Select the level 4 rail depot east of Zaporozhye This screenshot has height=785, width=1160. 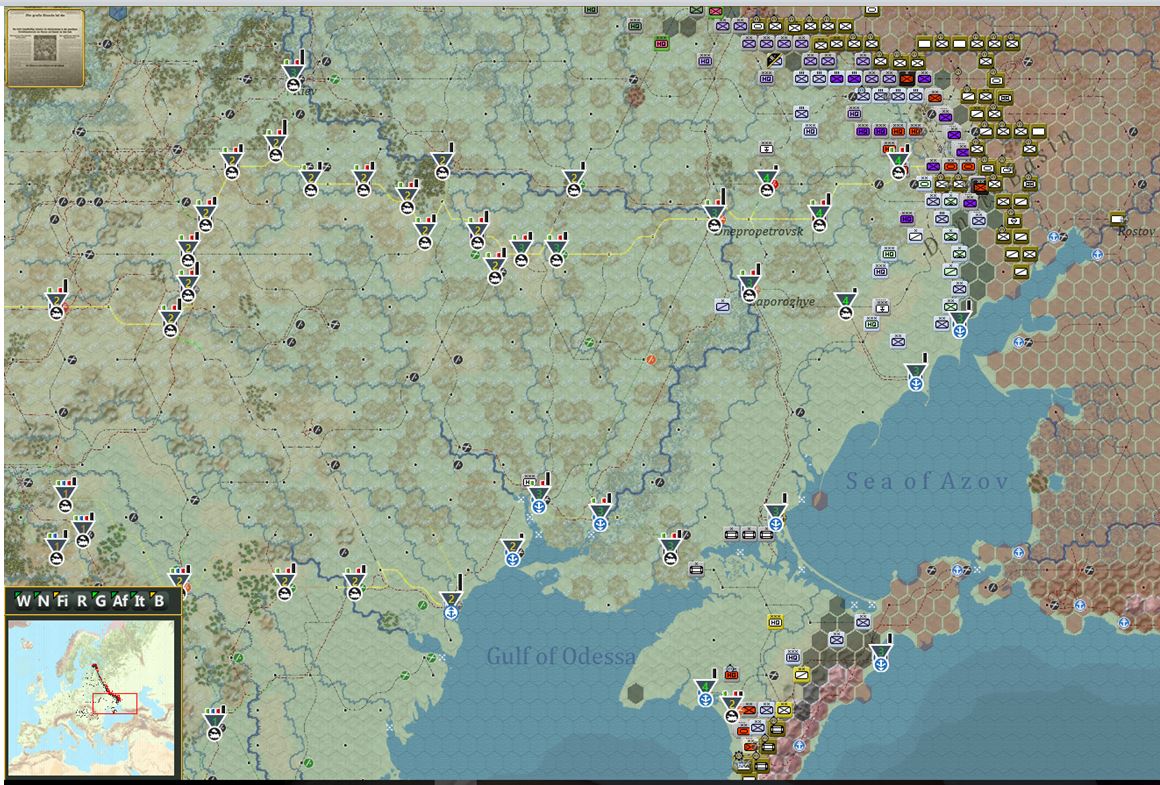click(845, 306)
